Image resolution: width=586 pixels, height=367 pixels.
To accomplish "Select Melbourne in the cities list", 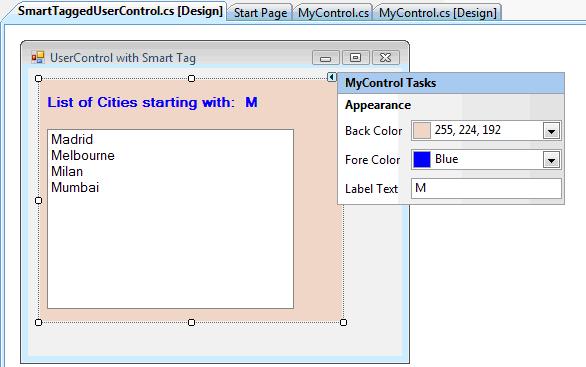I will click(83, 155).
